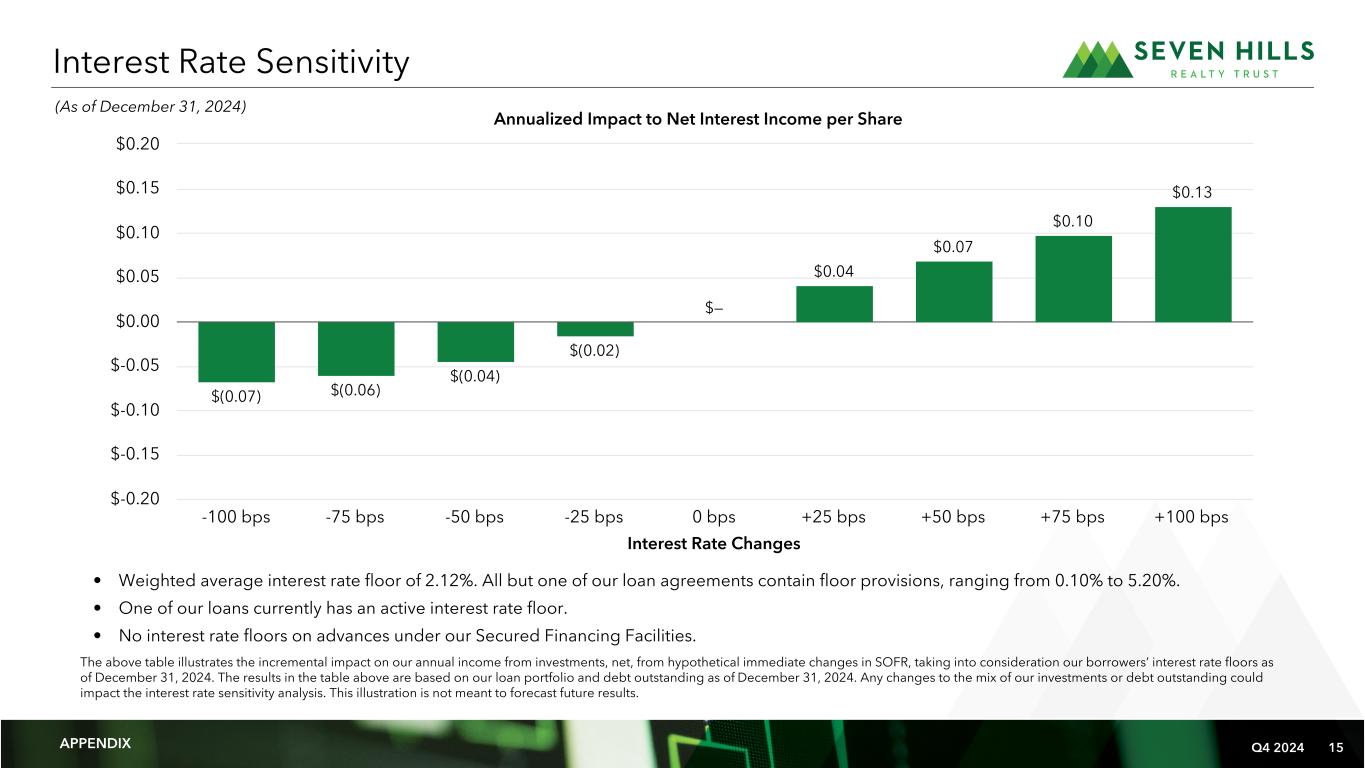
Task: Click the chart title about Net Interest Income
Action: (698, 119)
